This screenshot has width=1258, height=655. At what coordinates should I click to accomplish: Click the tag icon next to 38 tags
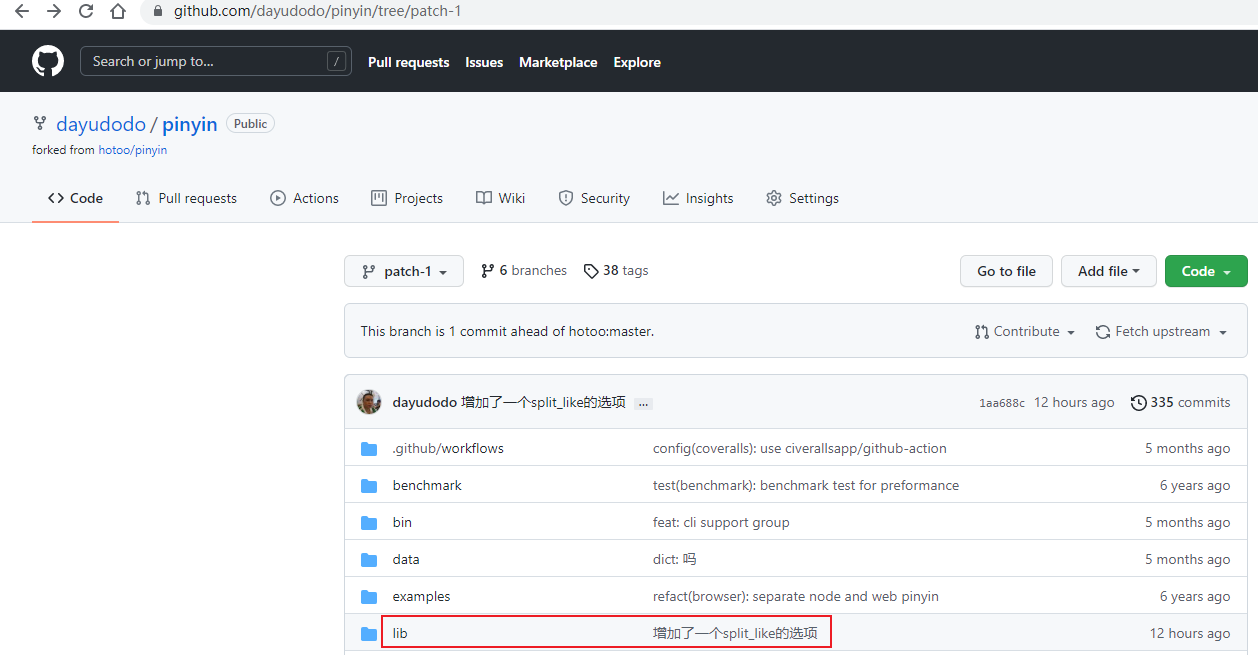(591, 271)
